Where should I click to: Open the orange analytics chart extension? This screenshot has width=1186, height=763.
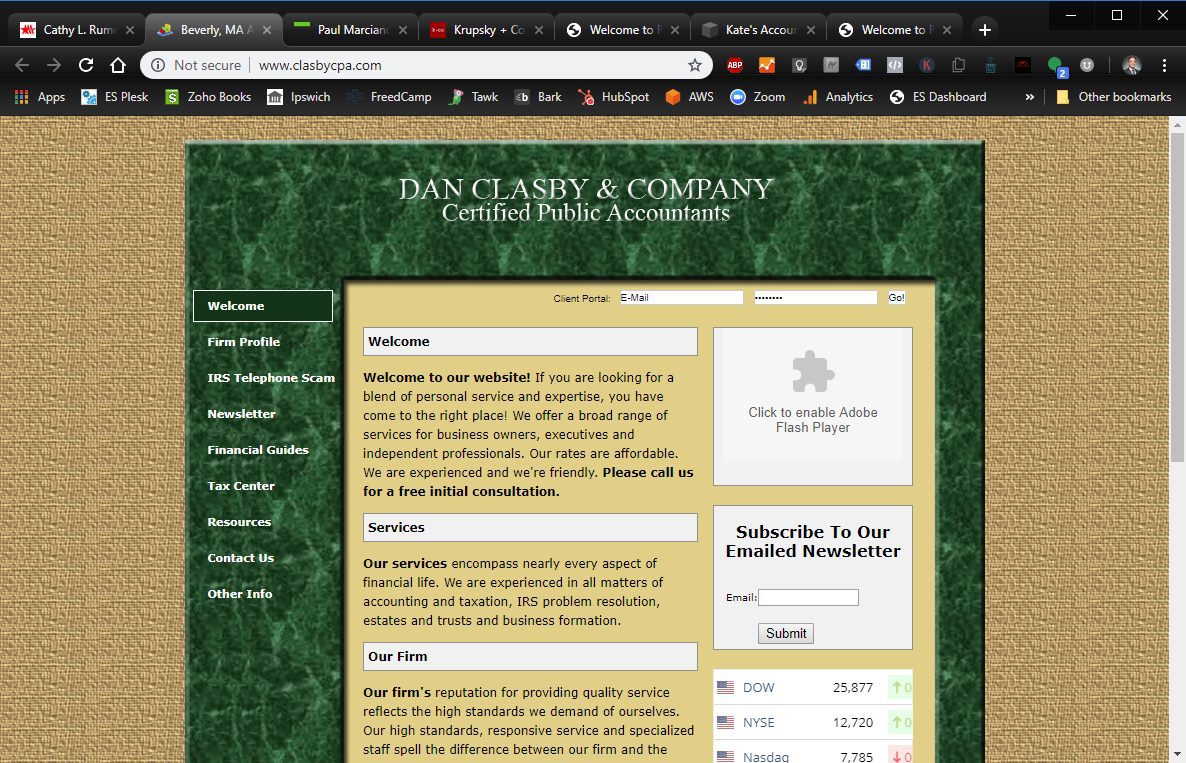(767, 65)
